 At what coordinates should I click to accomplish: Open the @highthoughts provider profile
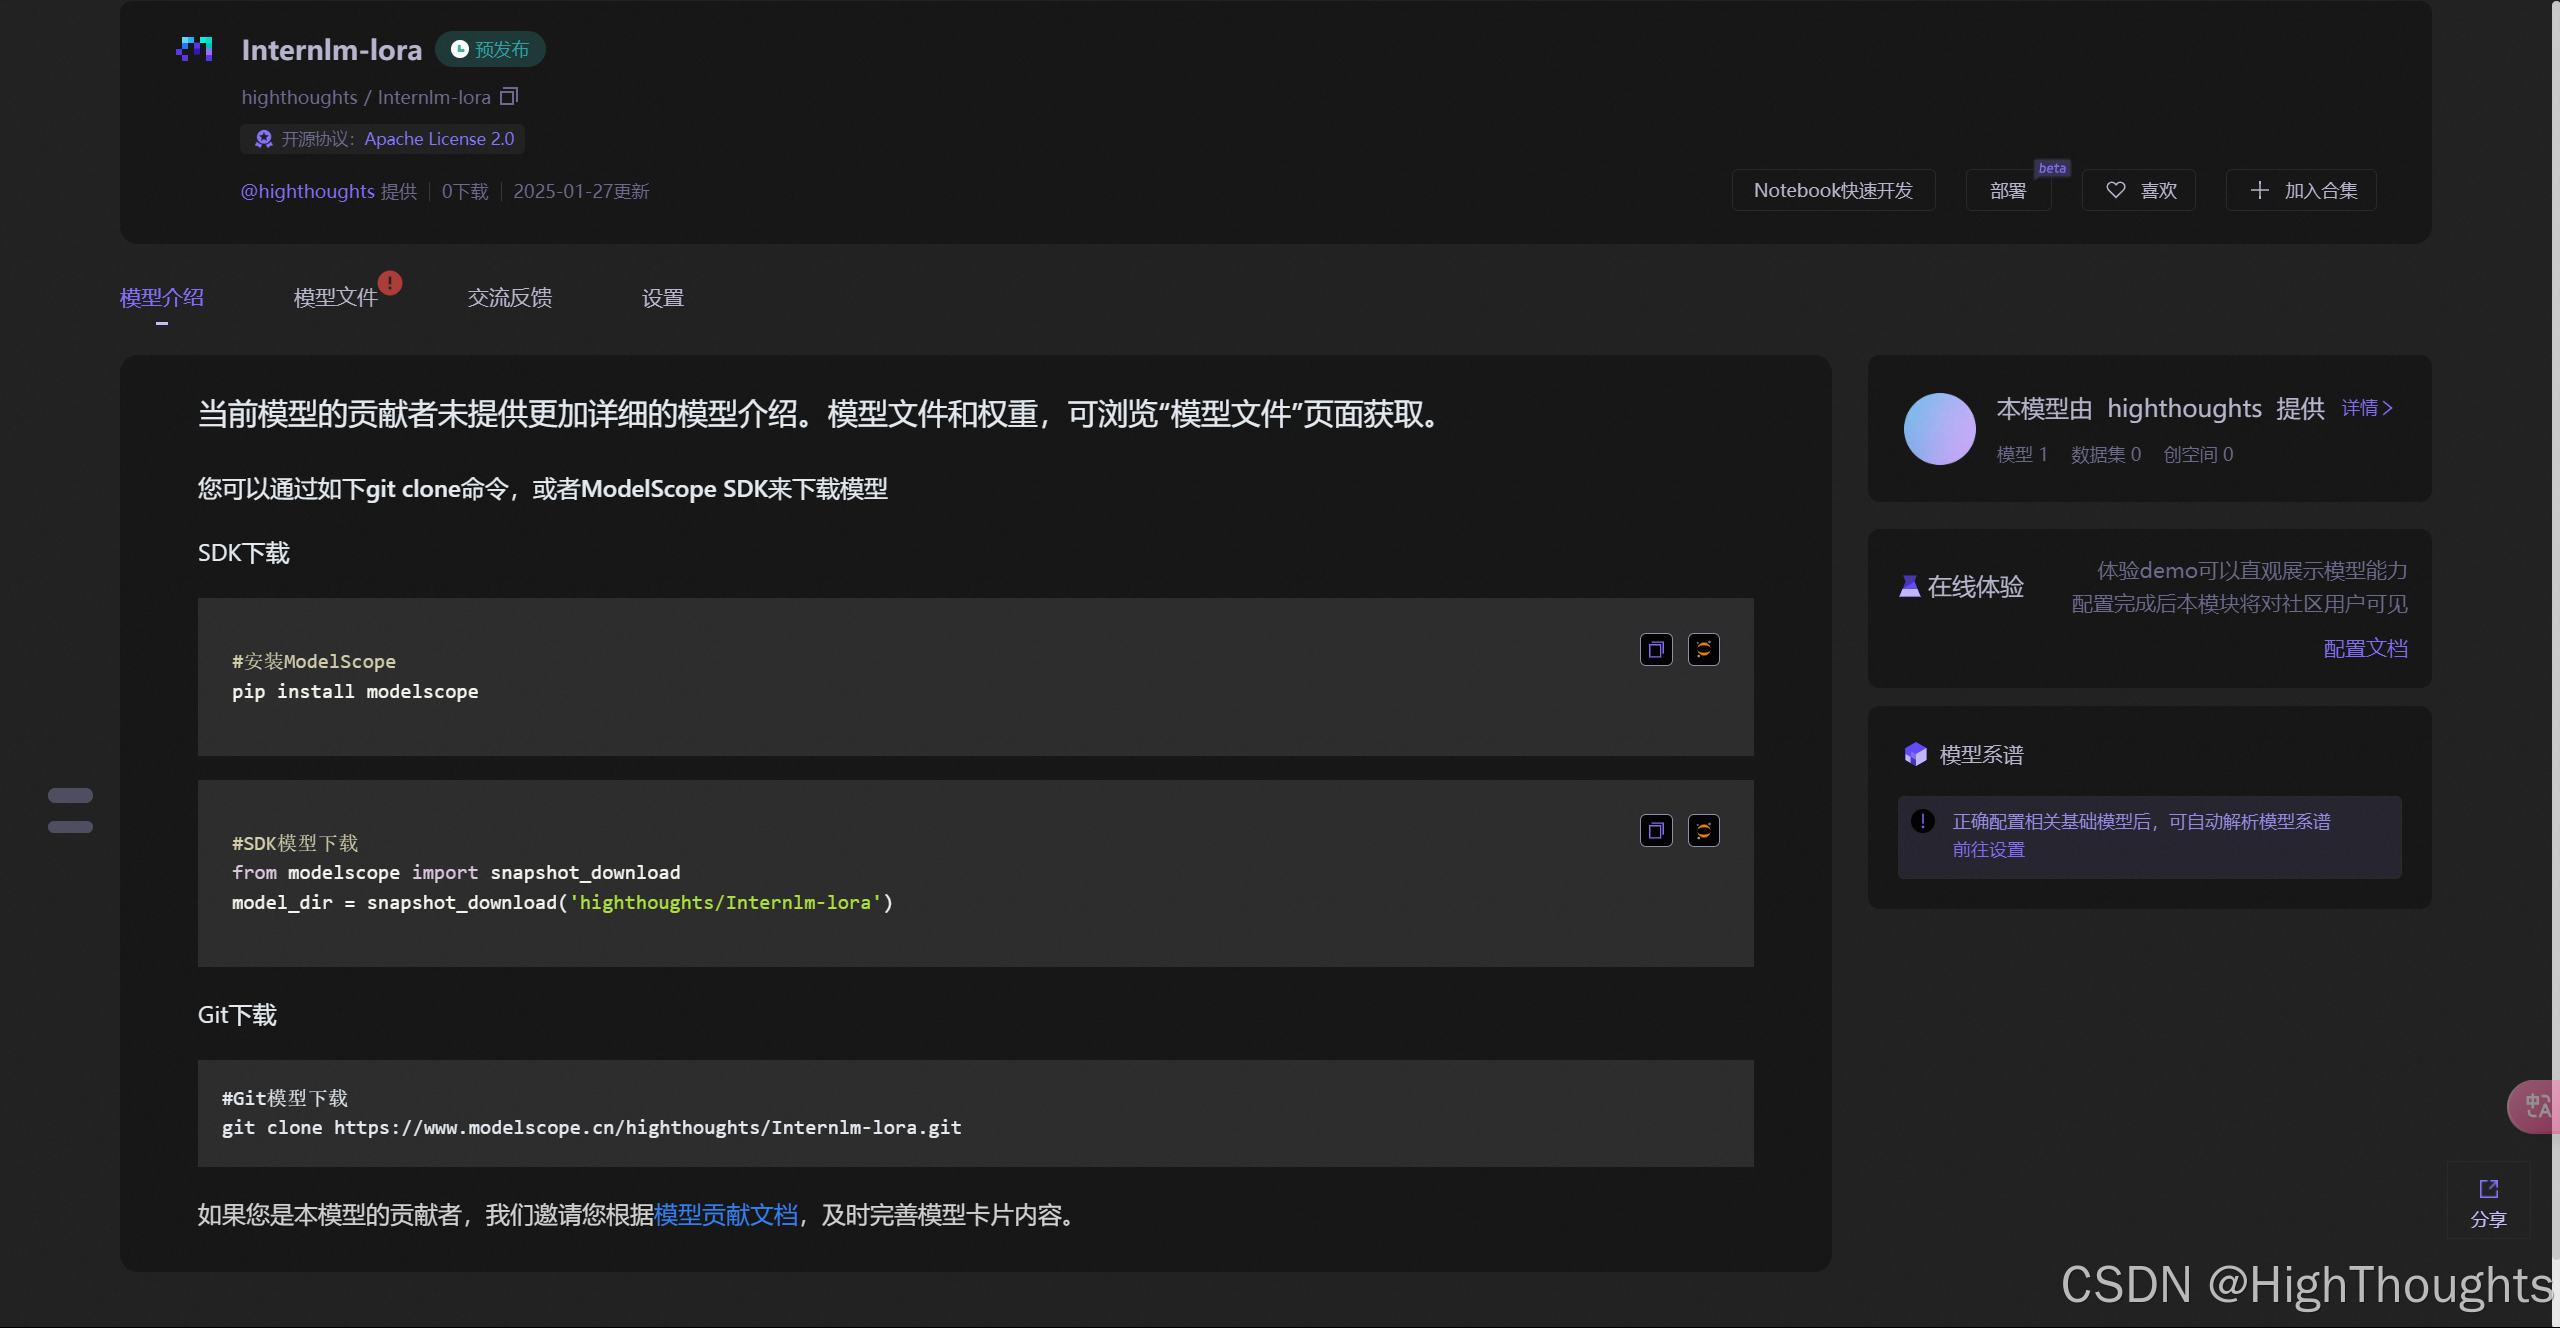click(307, 191)
